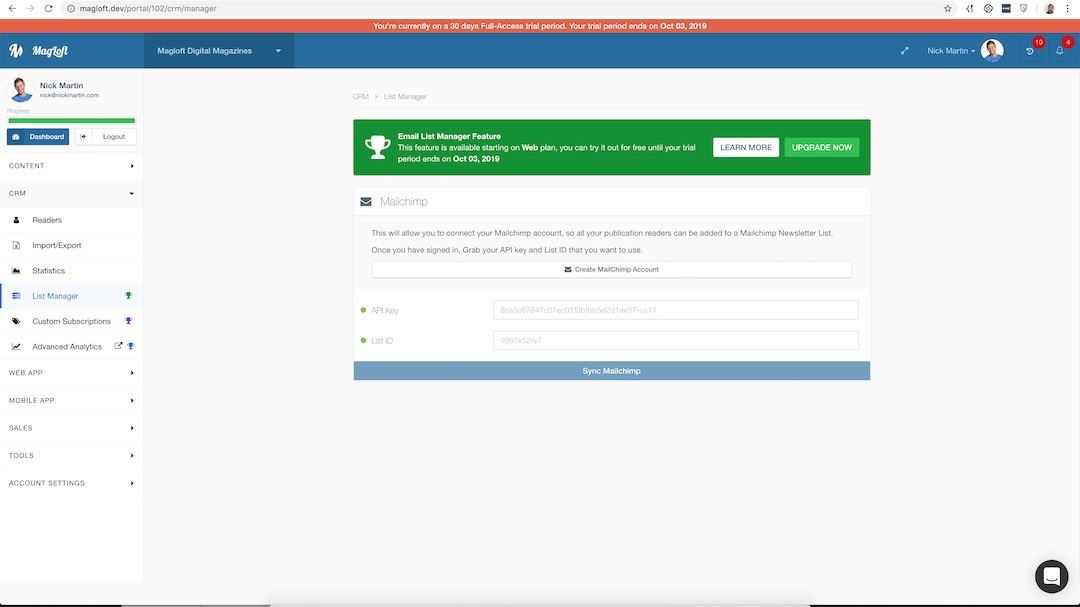Click the sidebar profile photo
1080x607 pixels.
(21, 90)
